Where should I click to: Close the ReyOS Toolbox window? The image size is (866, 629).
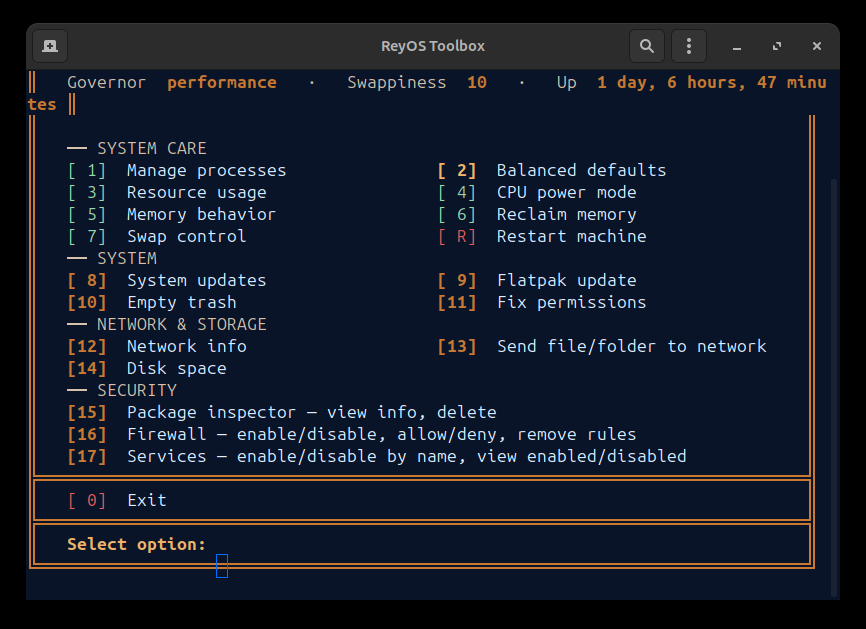click(817, 46)
